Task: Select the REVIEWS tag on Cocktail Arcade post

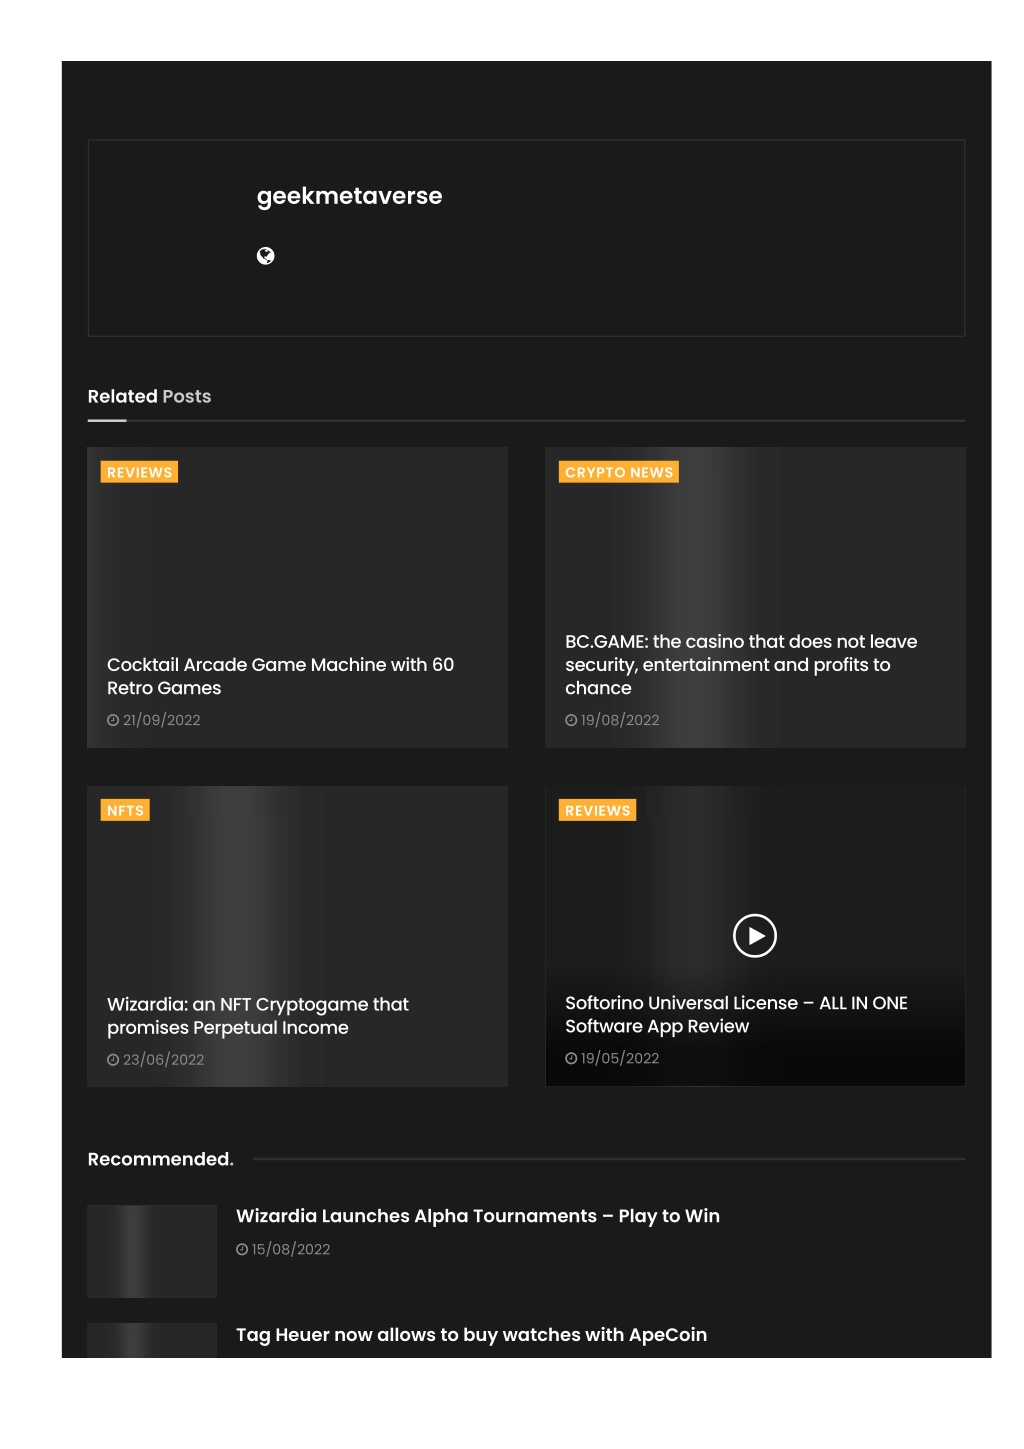Action: 139,472
